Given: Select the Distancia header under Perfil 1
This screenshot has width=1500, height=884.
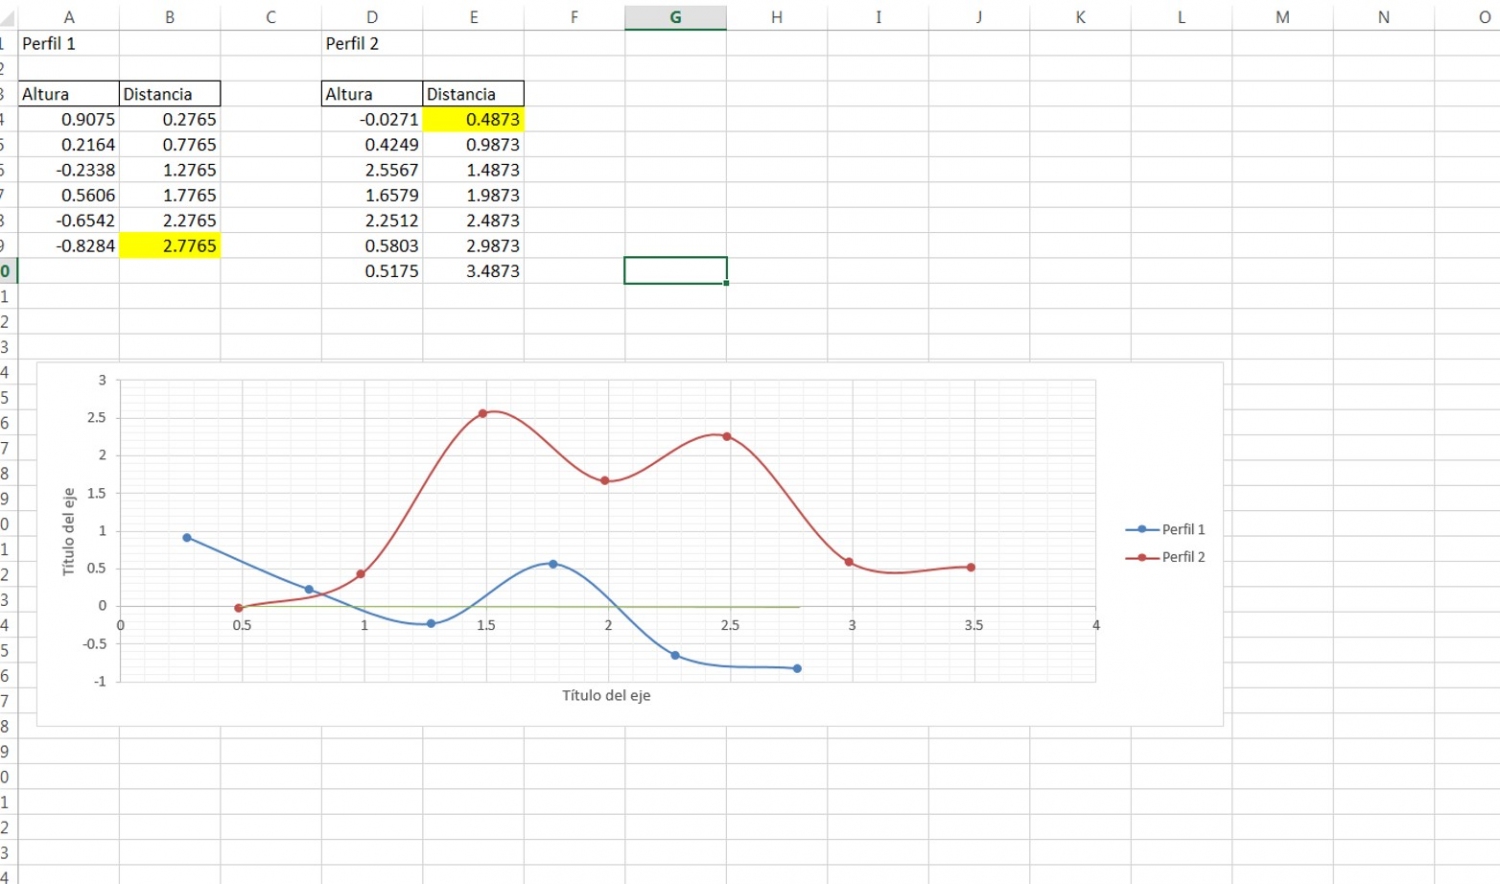Looking at the screenshot, I should point(170,94).
